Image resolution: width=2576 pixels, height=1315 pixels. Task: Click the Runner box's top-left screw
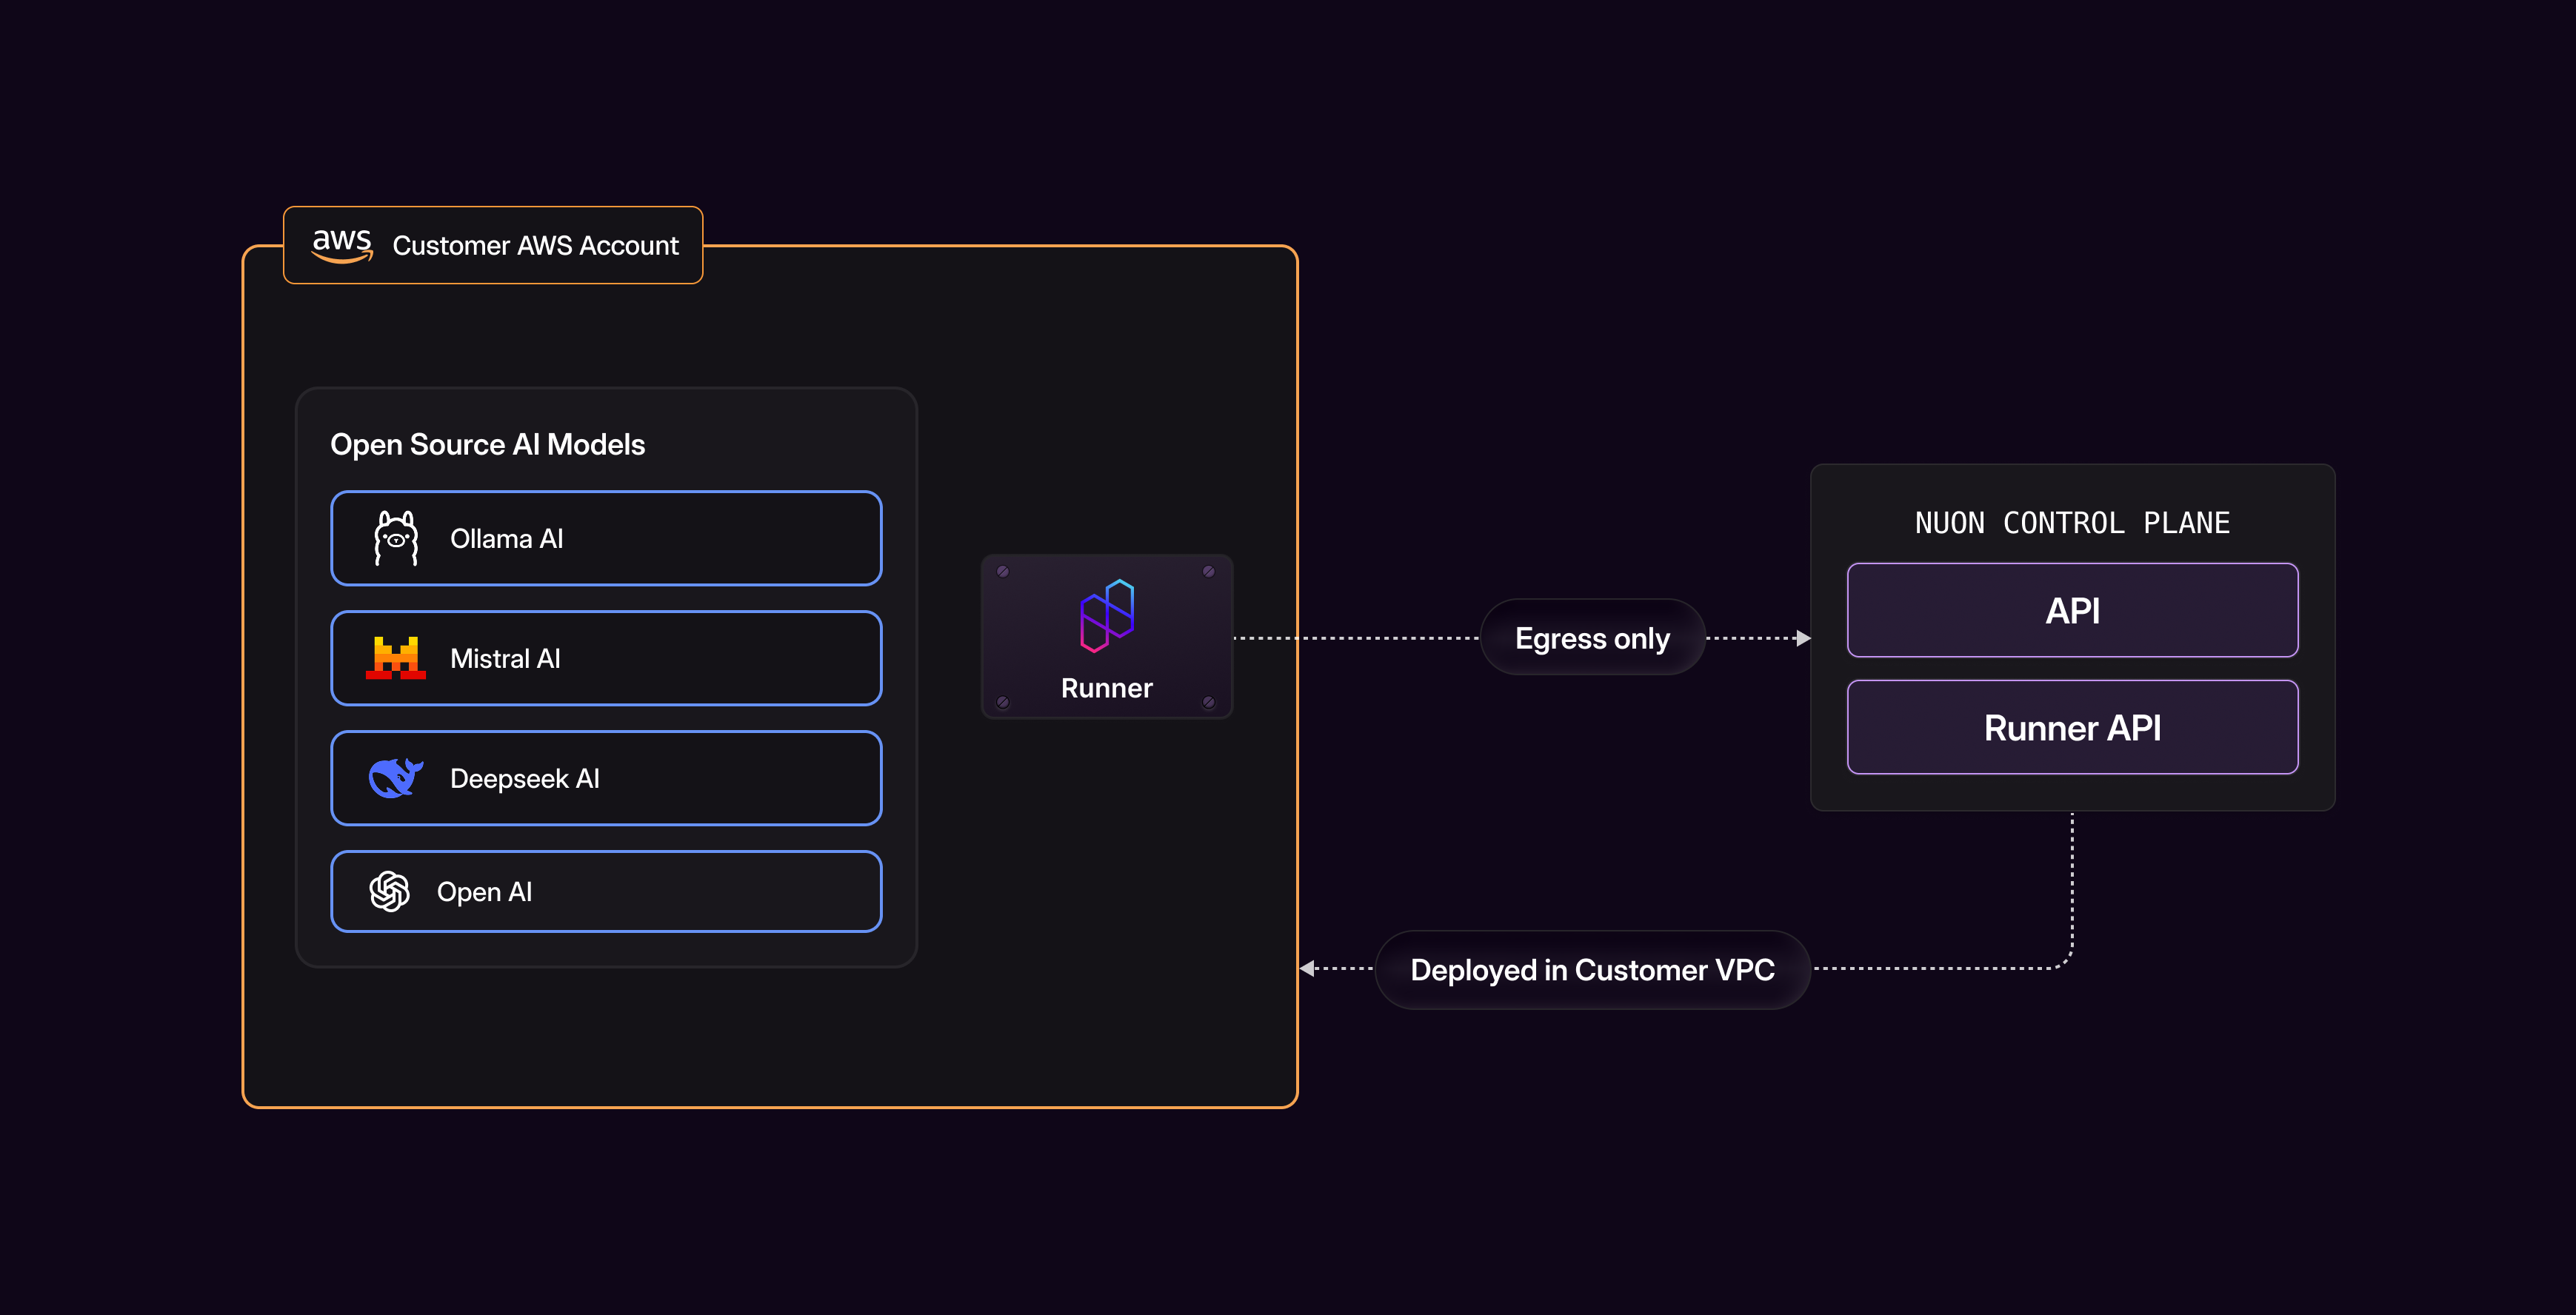coord(1003,572)
